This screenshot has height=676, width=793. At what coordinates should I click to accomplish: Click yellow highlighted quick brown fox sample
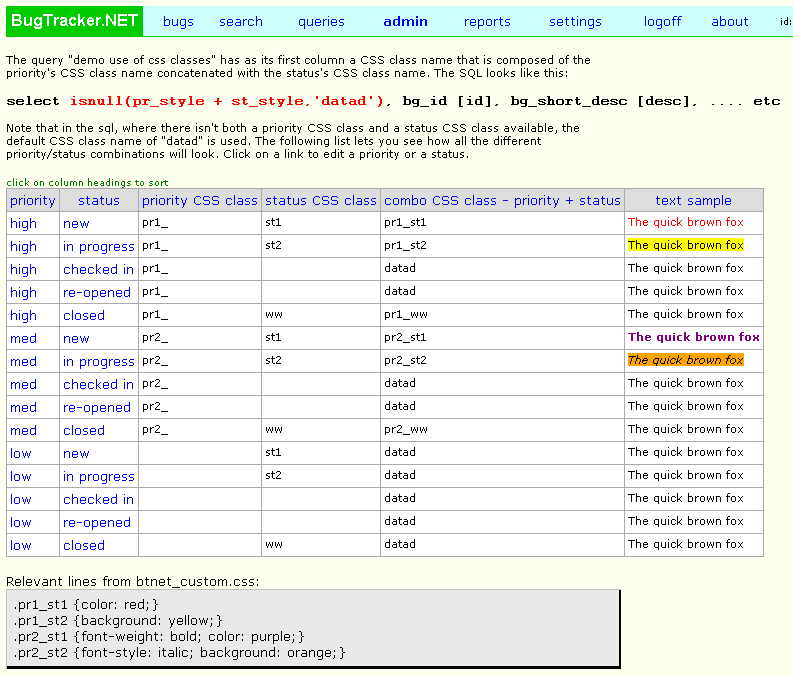pos(685,245)
